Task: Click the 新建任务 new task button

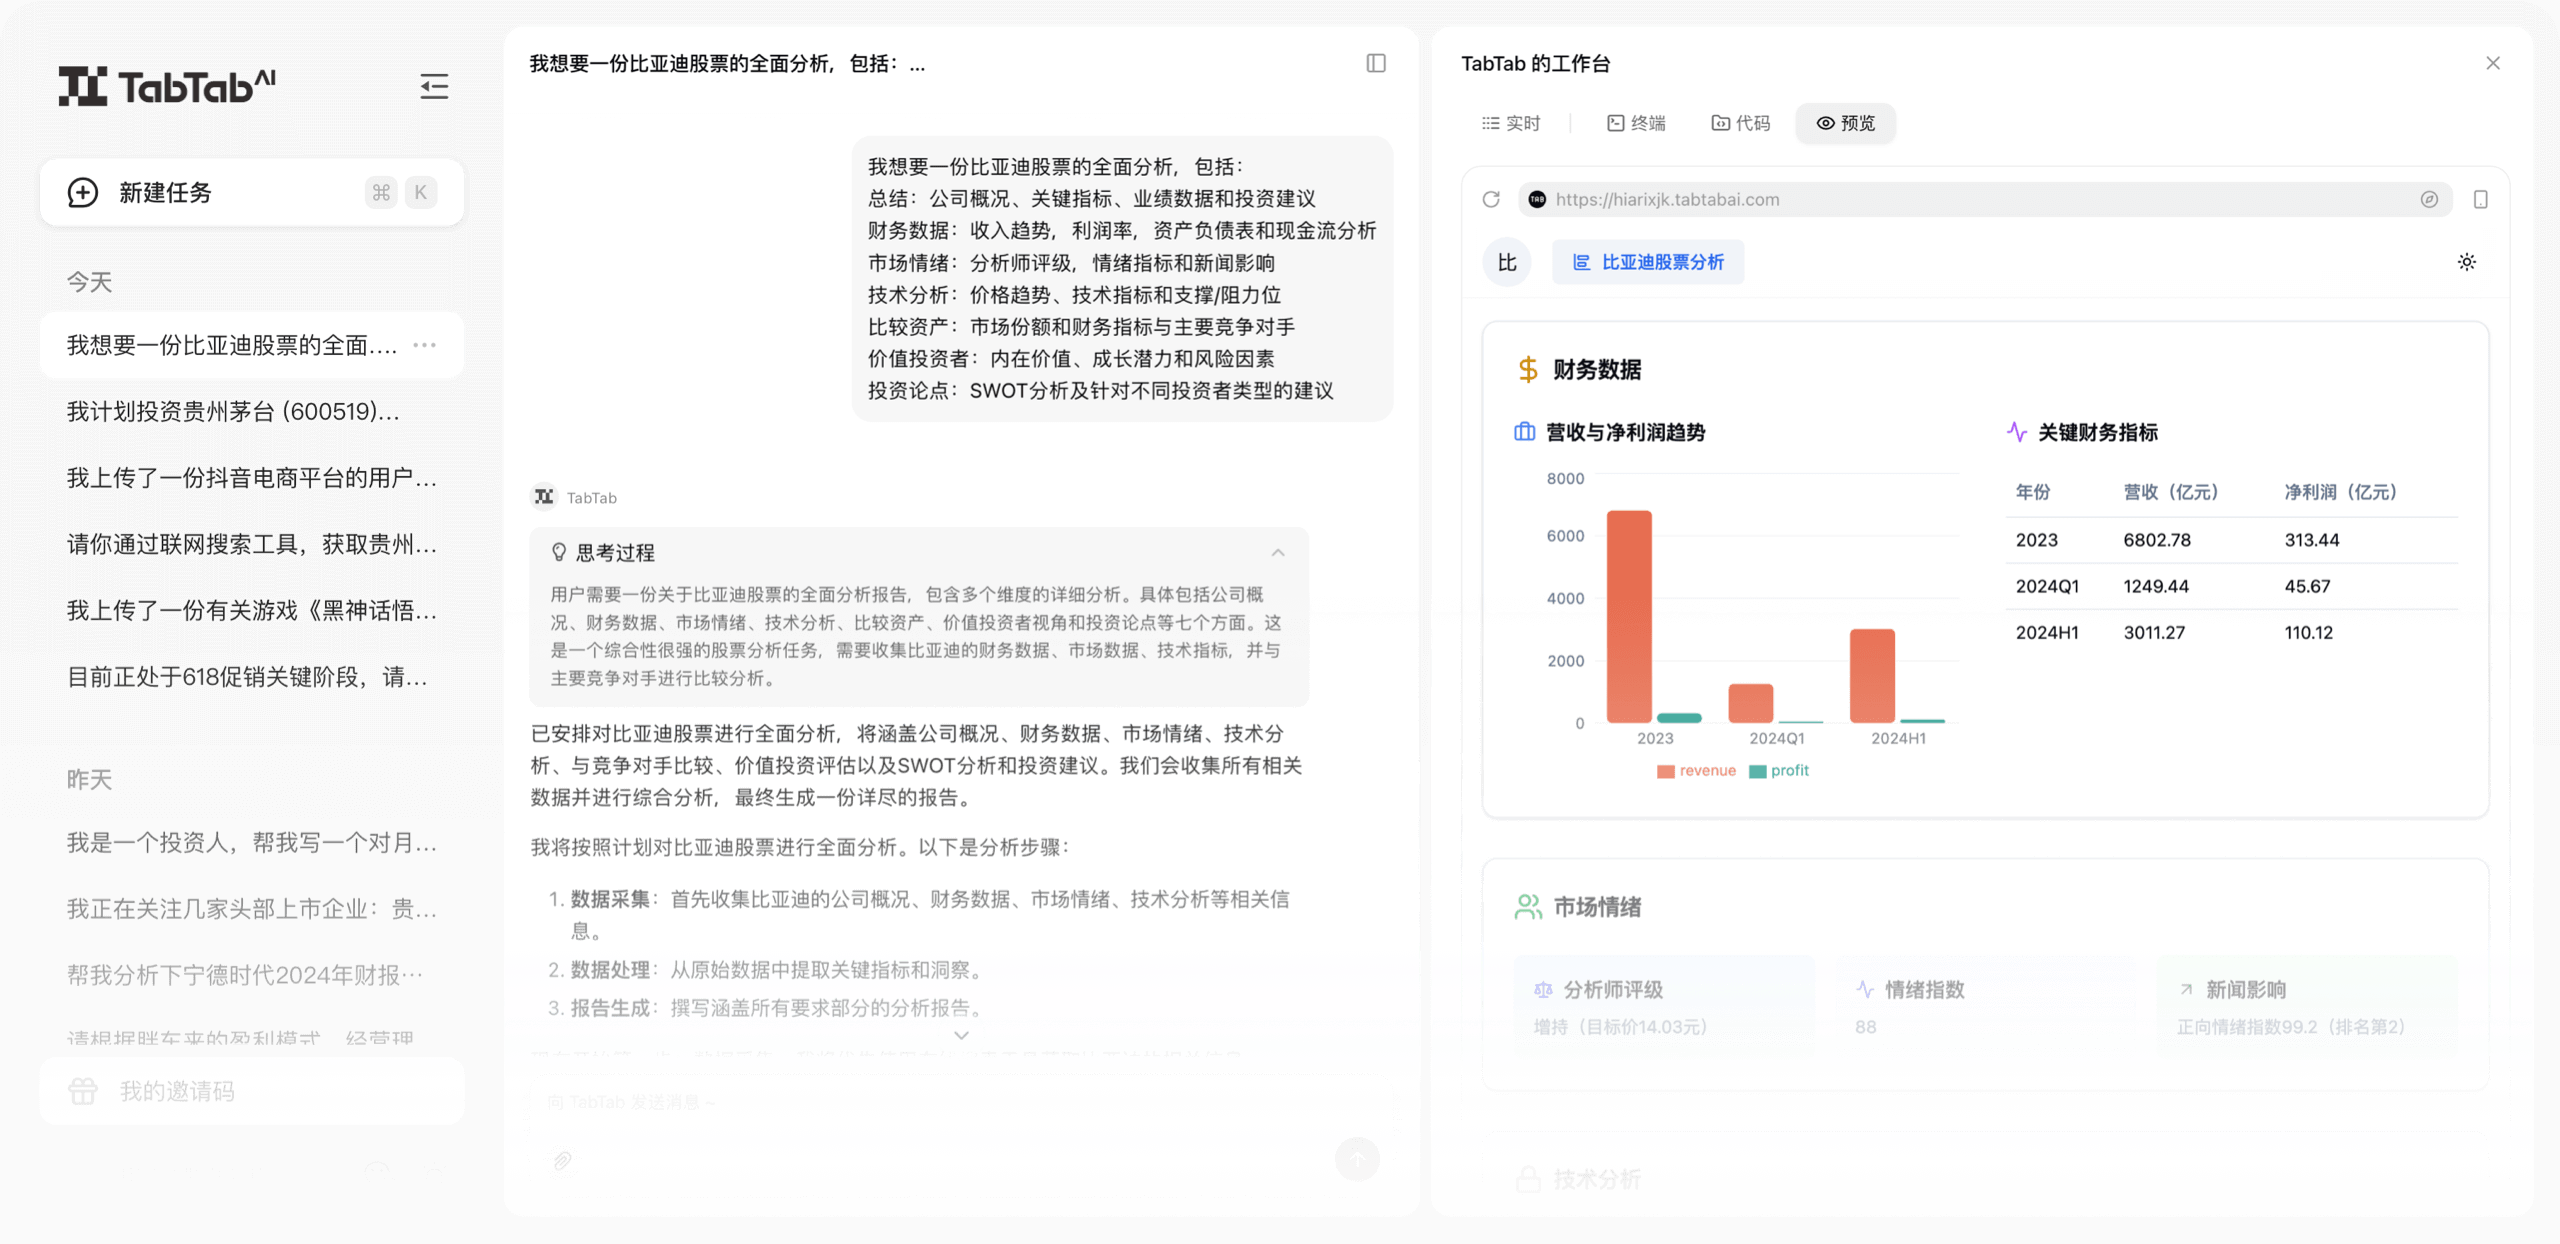Action: click(251, 192)
